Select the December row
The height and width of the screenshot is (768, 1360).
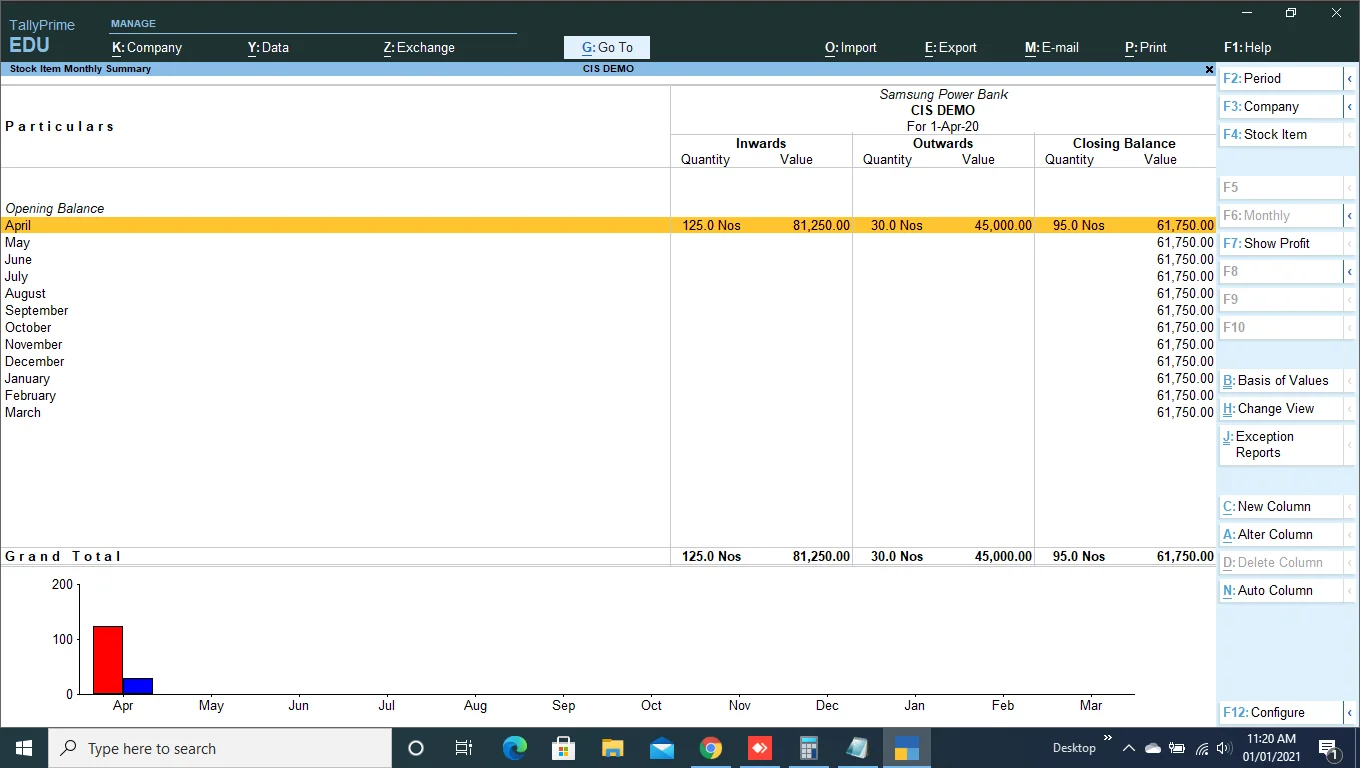[x=608, y=361]
